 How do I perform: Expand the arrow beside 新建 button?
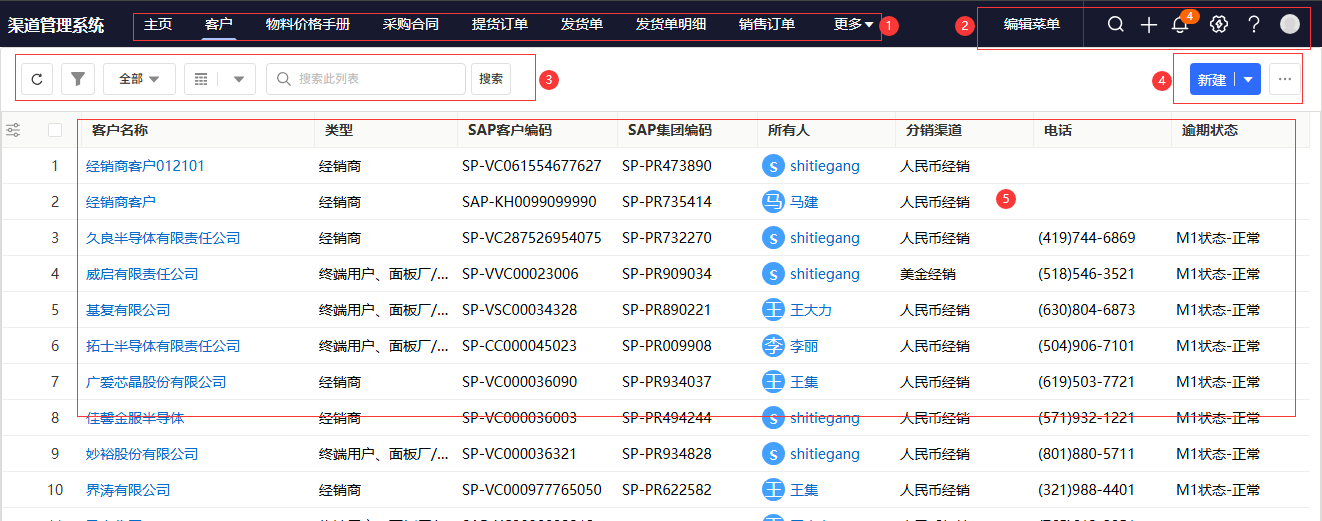[1249, 80]
